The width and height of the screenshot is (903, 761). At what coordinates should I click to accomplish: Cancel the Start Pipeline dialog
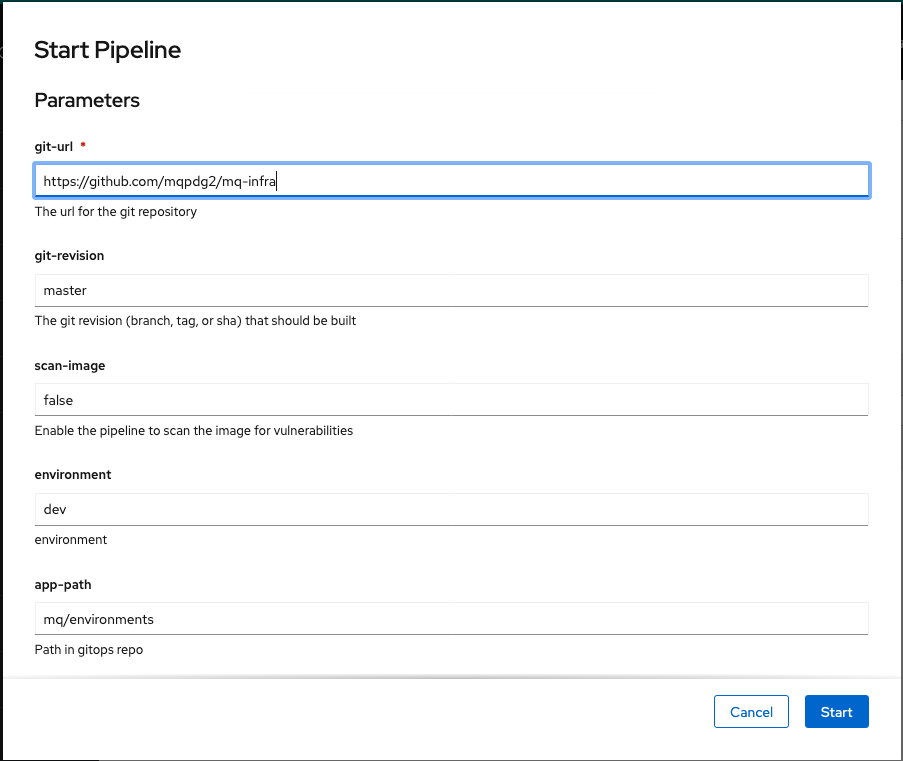tap(751, 712)
